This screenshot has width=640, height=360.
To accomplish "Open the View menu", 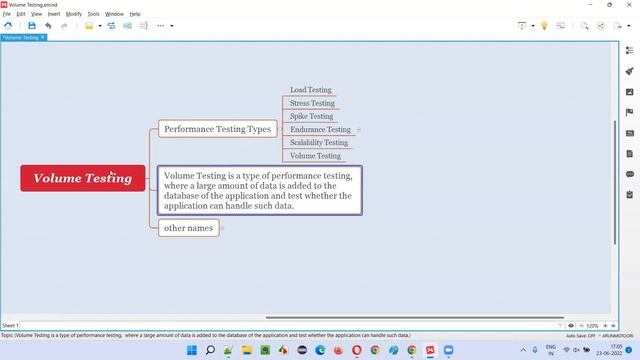I will 36,14.
